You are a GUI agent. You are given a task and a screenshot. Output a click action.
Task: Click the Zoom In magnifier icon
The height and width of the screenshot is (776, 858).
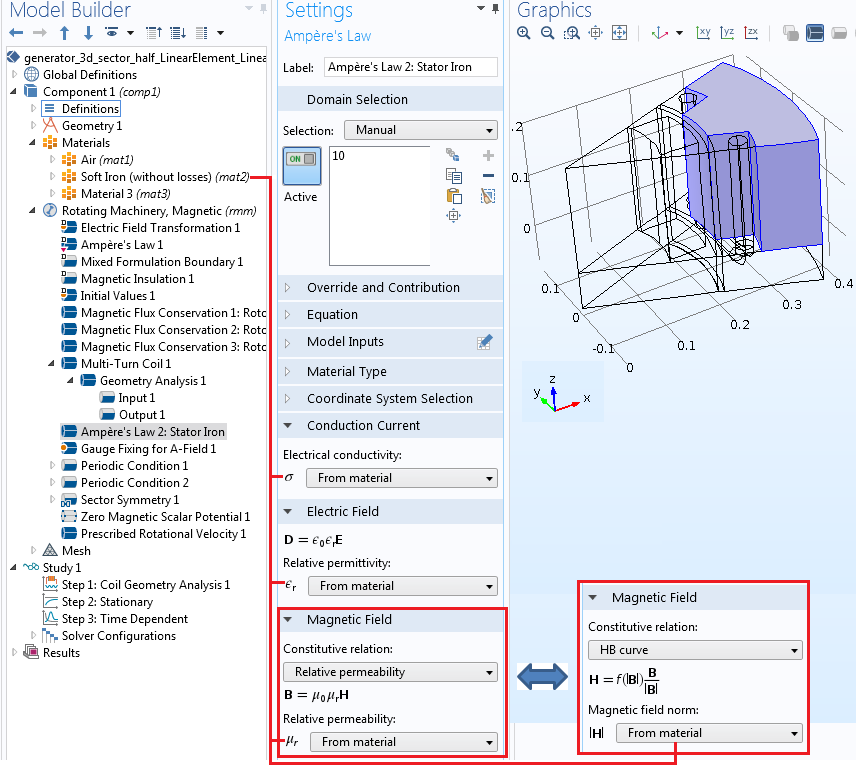click(x=524, y=33)
